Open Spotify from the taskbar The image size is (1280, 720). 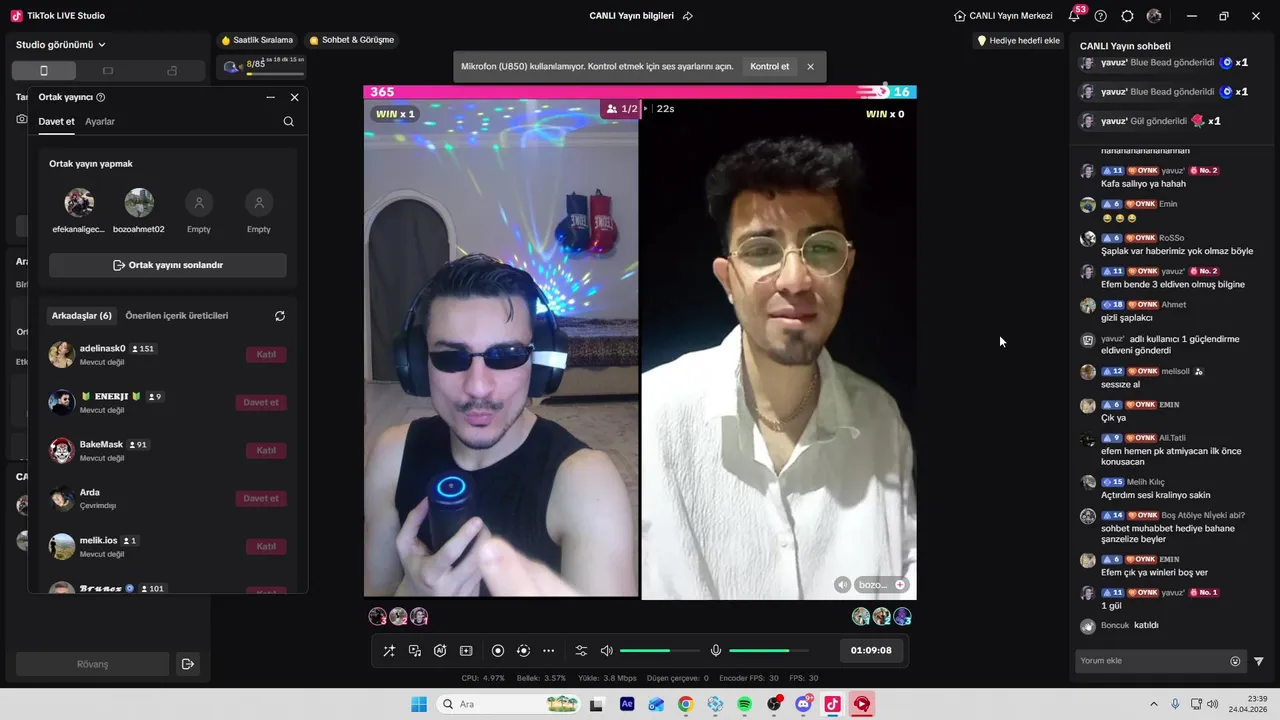(x=745, y=705)
